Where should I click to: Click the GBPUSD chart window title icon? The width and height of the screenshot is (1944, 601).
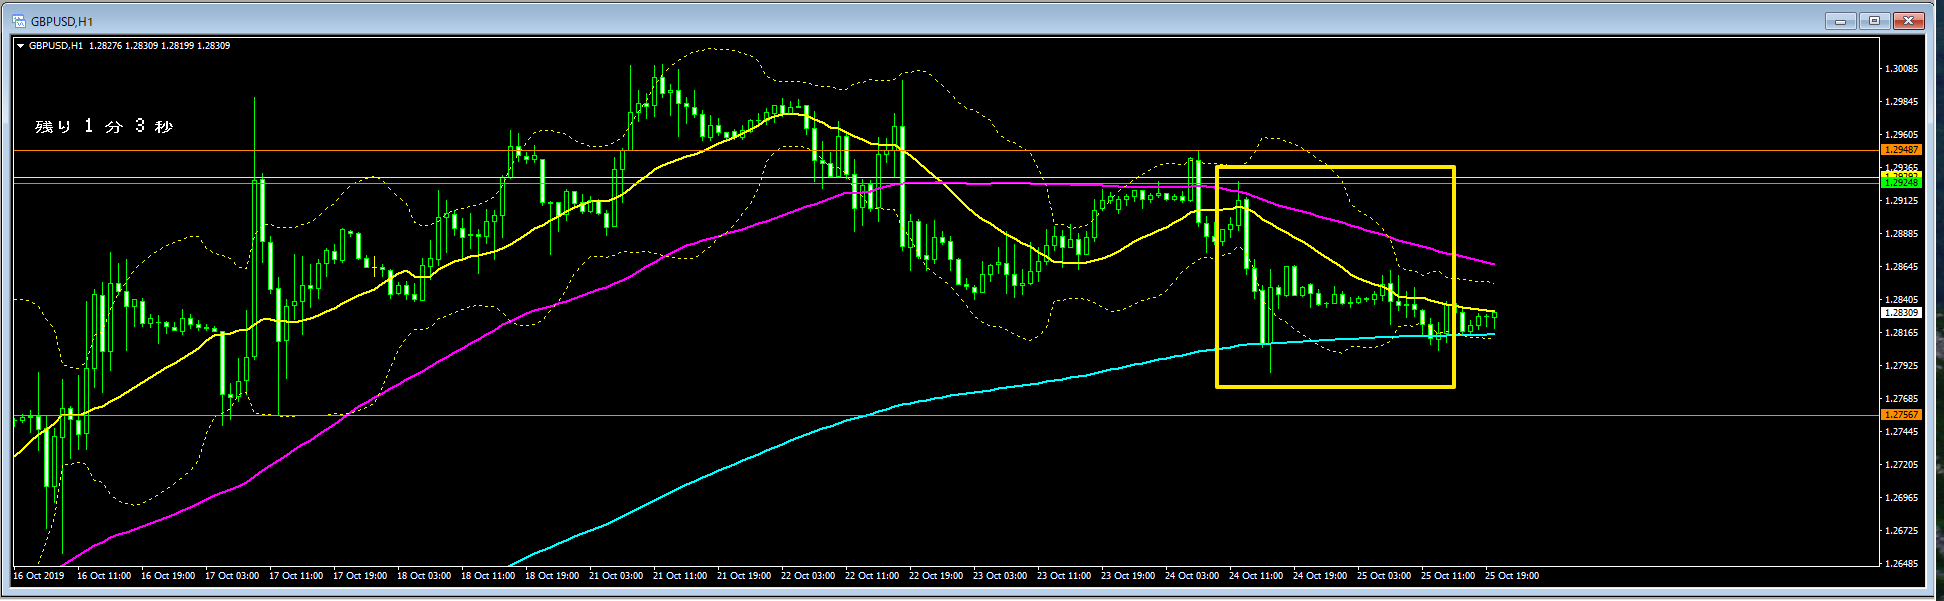pos(19,20)
